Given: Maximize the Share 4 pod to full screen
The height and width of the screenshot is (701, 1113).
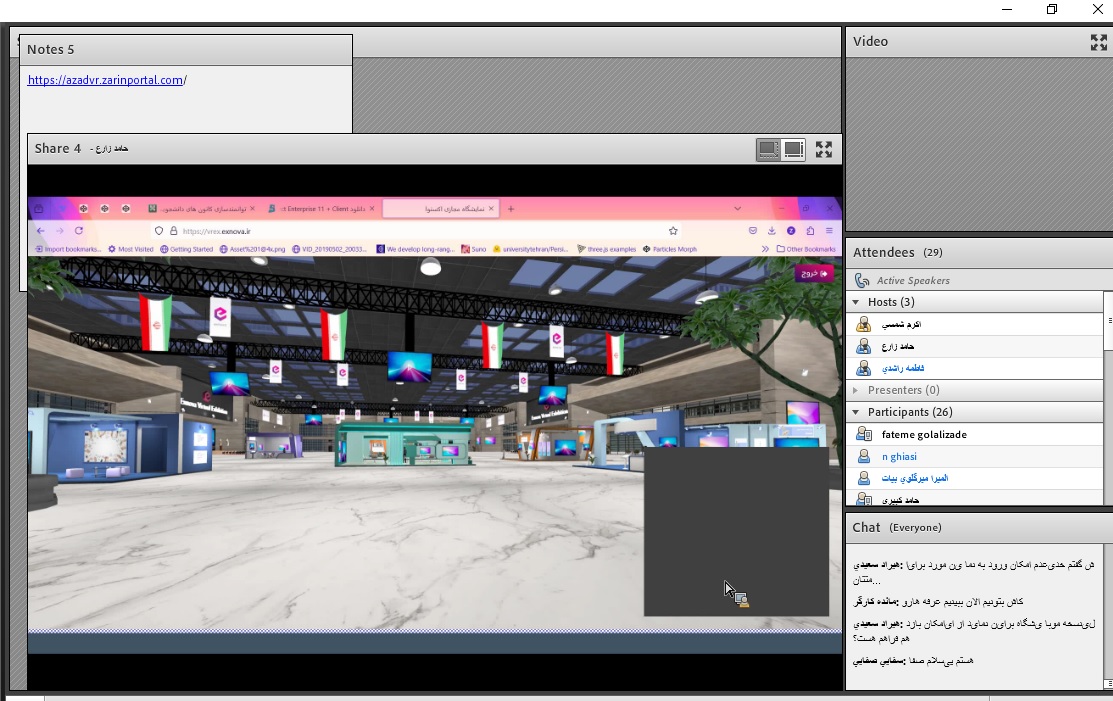Looking at the screenshot, I should coord(824,150).
